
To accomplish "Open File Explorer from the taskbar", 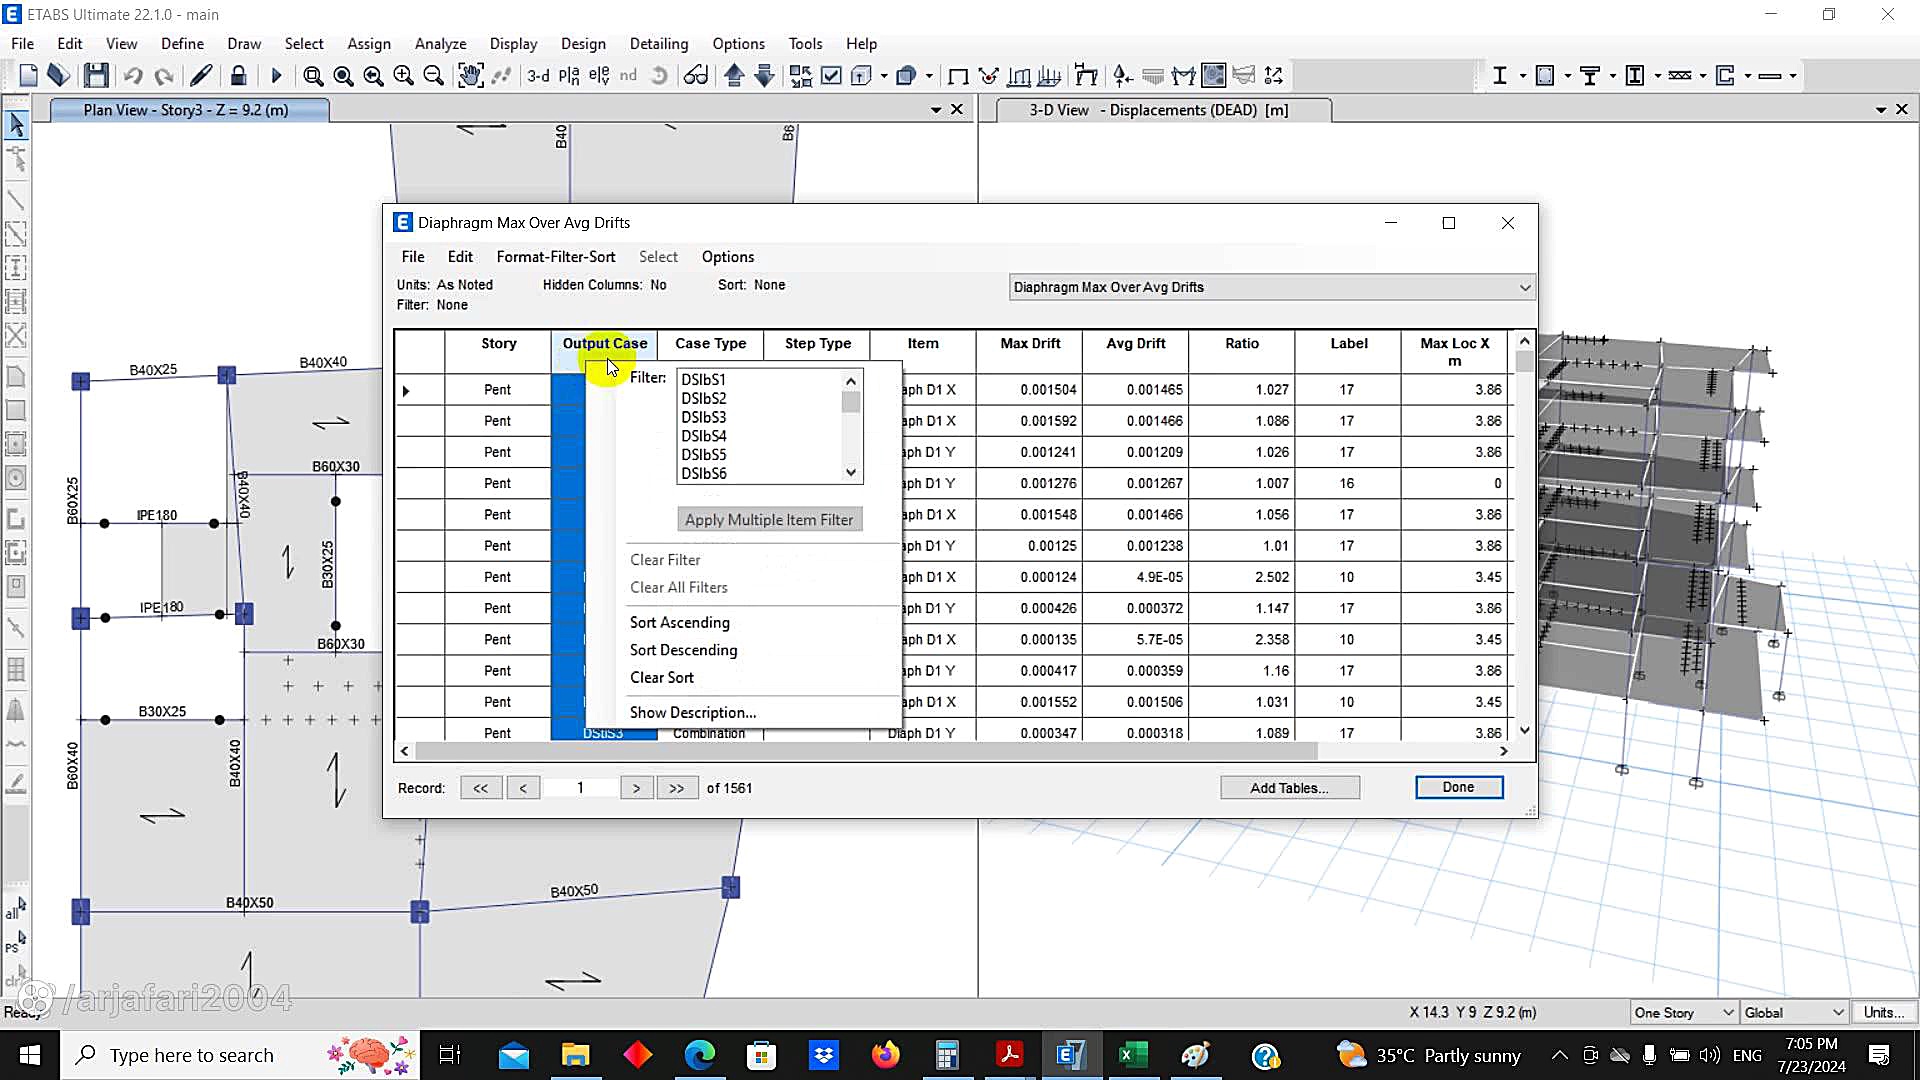I will point(575,1055).
